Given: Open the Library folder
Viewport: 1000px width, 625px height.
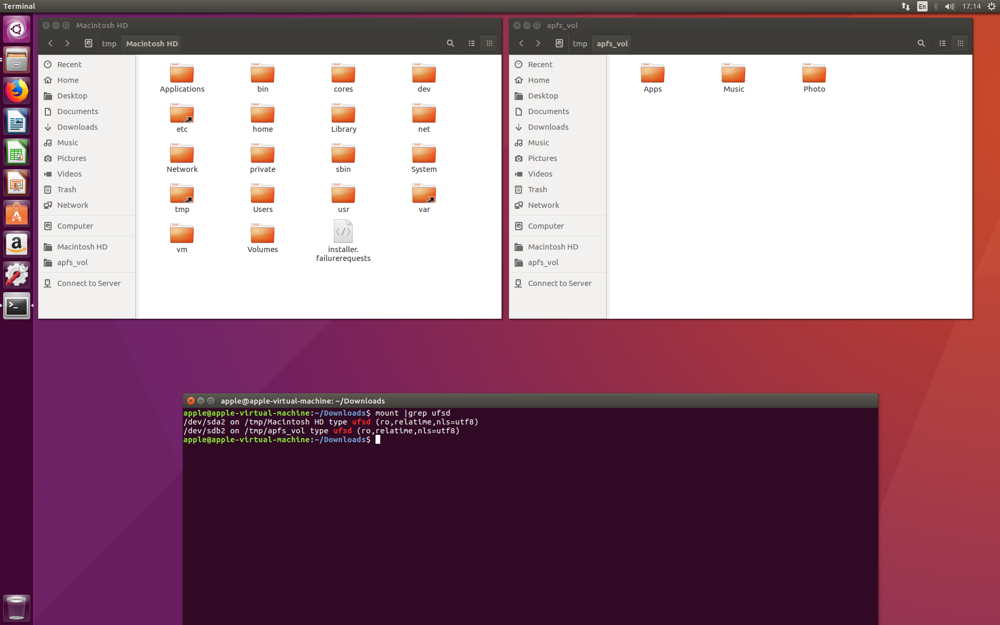Looking at the screenshot, I should pos(343,115).
